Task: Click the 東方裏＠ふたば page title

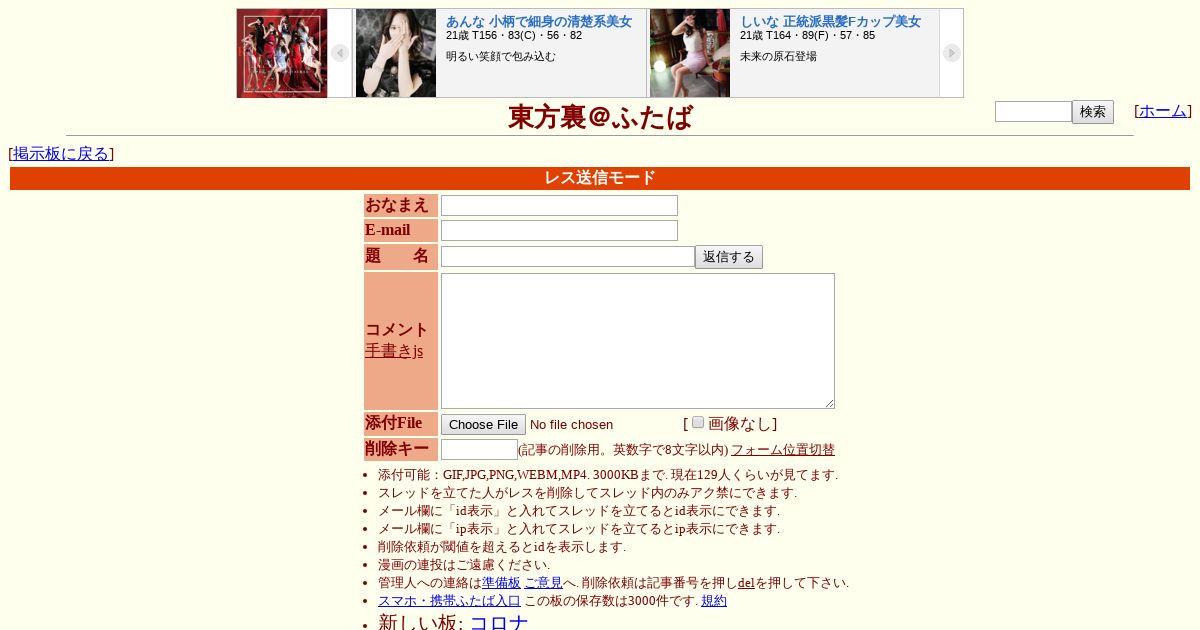Action: pos(600,117)
